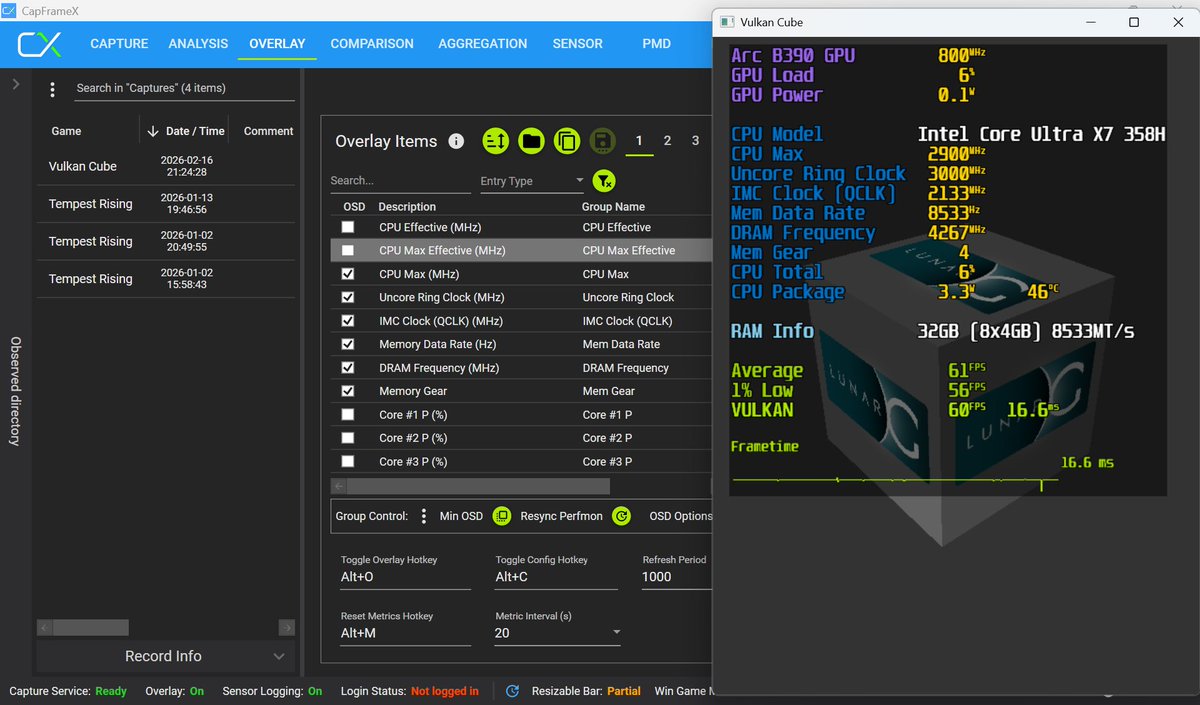Uncheck Memory Data Rate (Hz) checkbox

coord(348,344)
